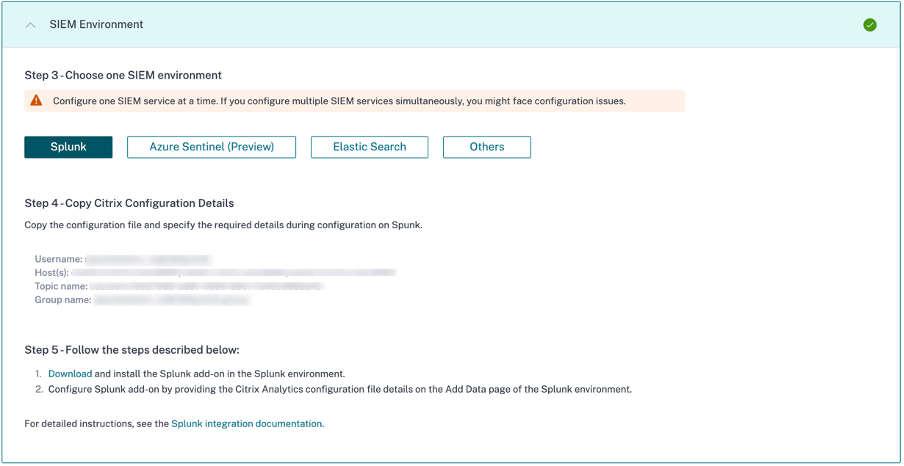Screen dimensions: 904x466
Task: Click the 'Configure one SIEM service at a time' warning text
Action: (339, 101)
